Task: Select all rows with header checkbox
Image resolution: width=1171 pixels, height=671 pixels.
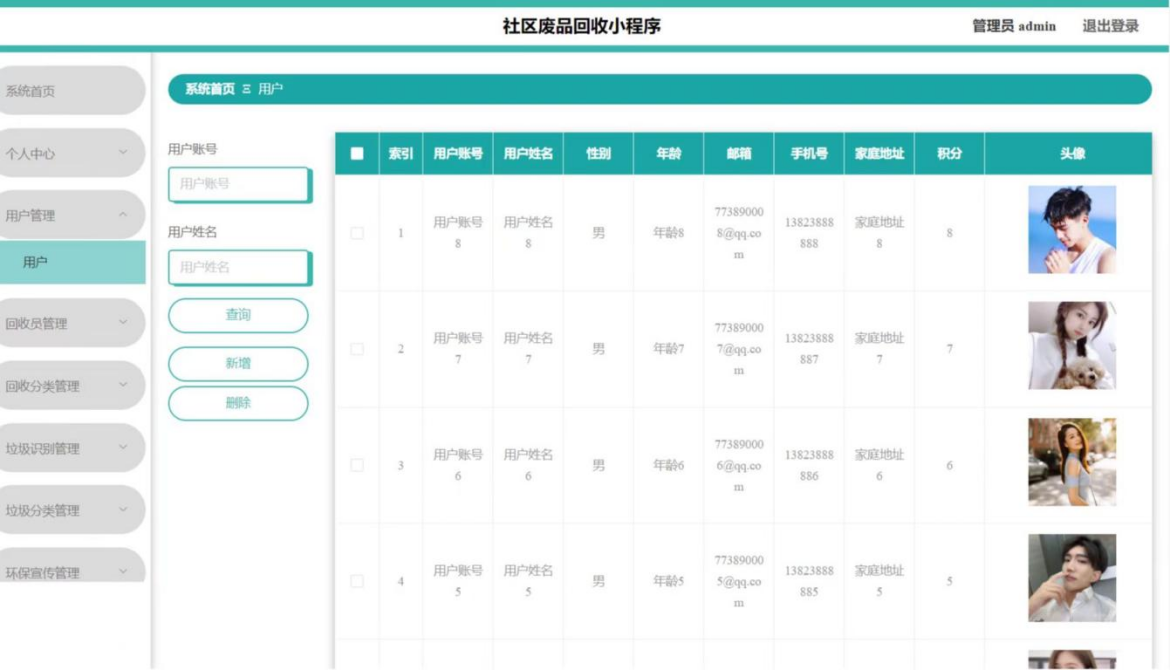Action: click(x=357, y=153)
